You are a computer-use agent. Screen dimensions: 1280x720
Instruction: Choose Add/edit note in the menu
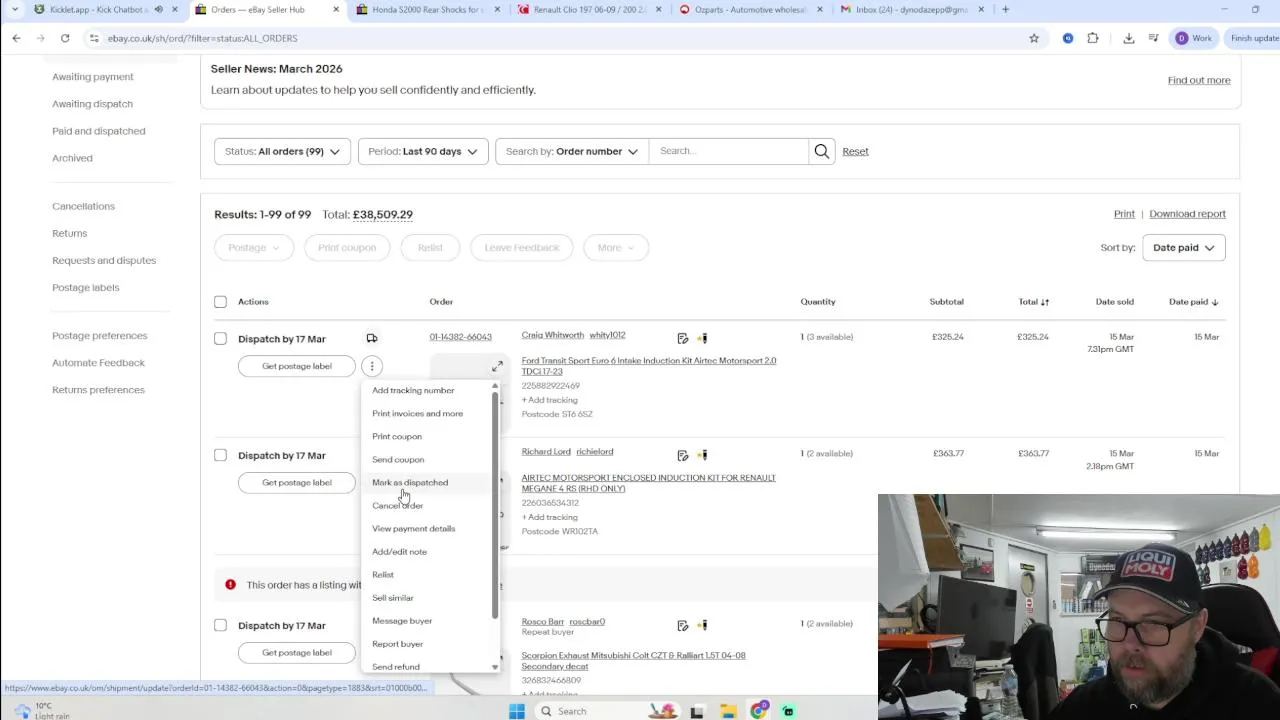399,551
